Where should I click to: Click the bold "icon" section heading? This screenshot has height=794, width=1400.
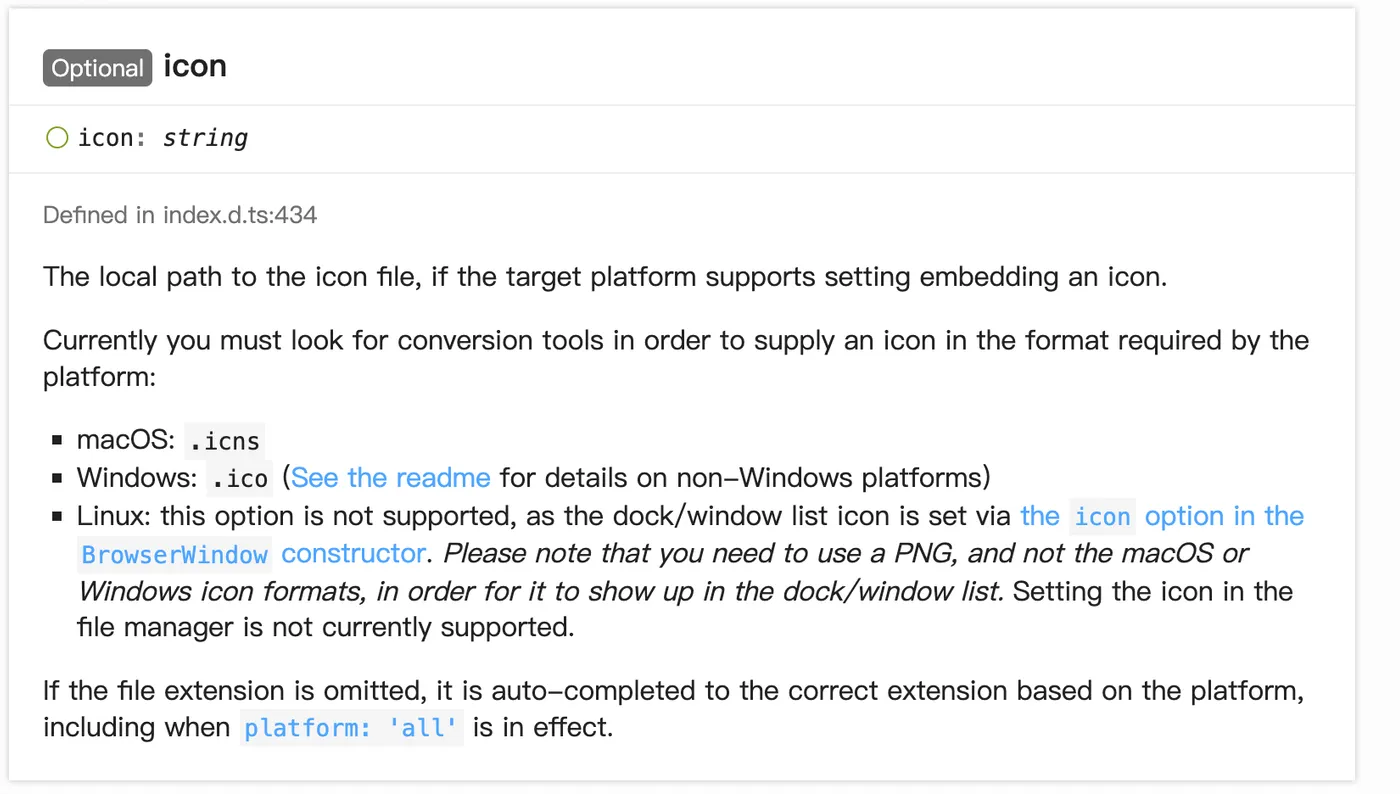click(x=195, y=66)
